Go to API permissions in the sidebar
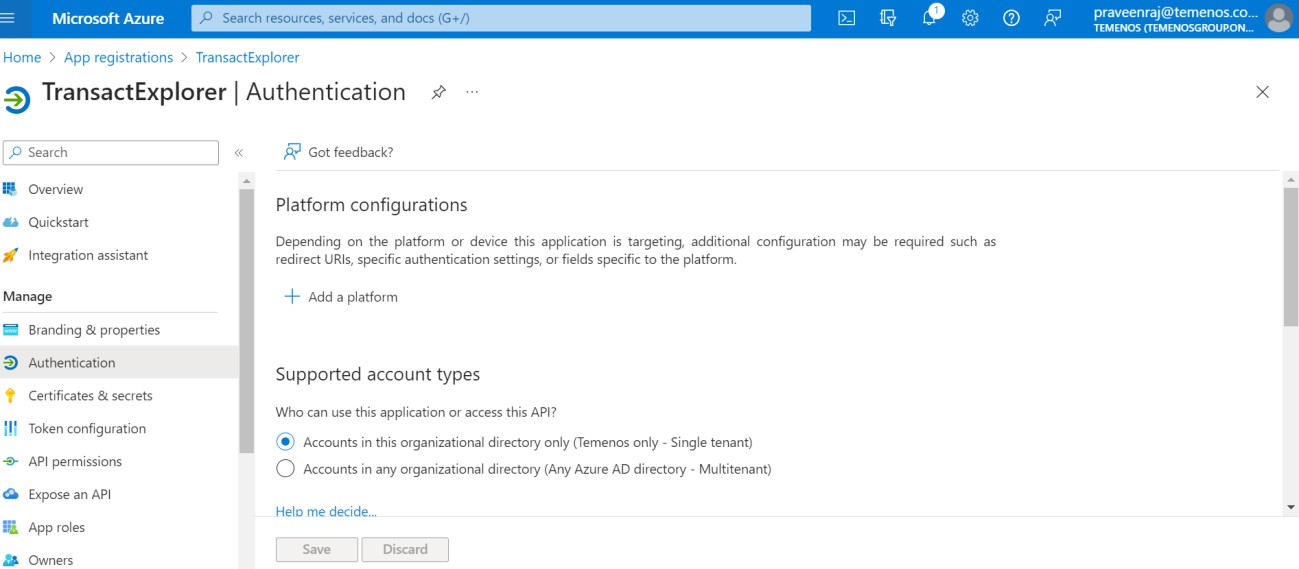Viewport: 1299px width, 569px height. click(x=75, y=462)
